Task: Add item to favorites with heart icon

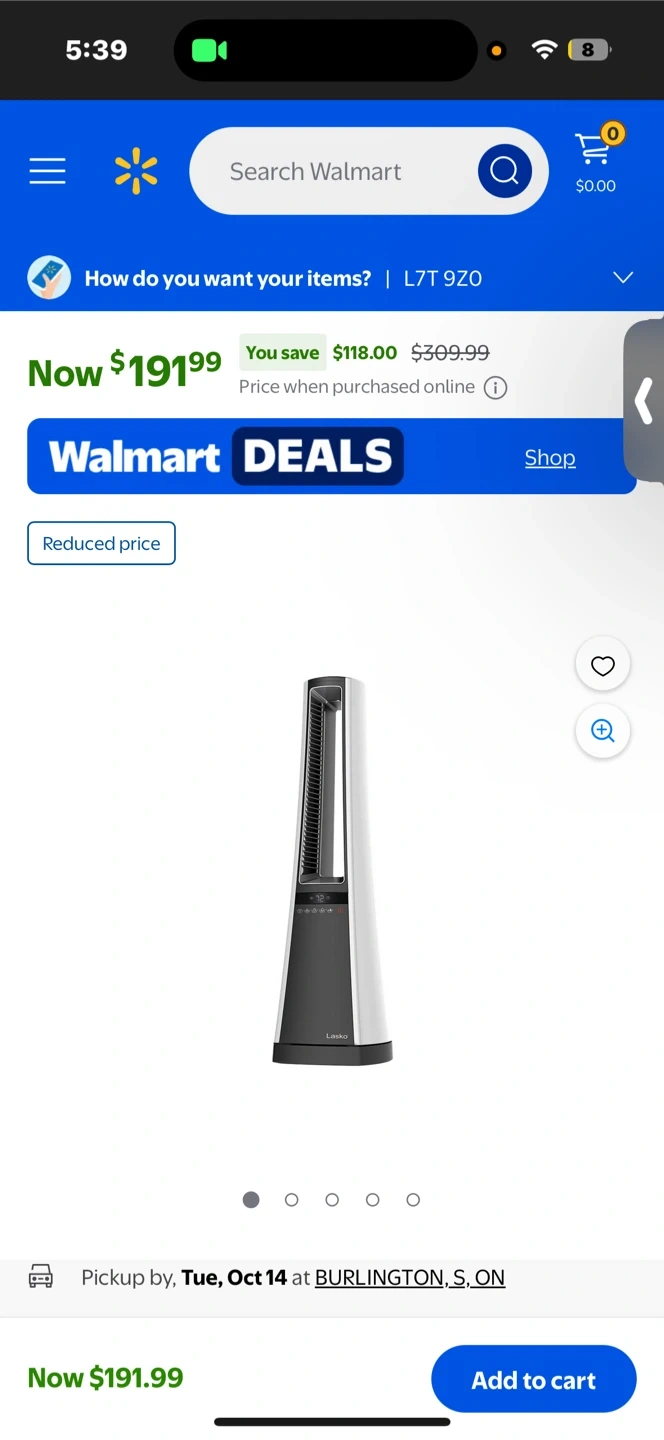Action: pyautogui.click(x=603, y=666)
